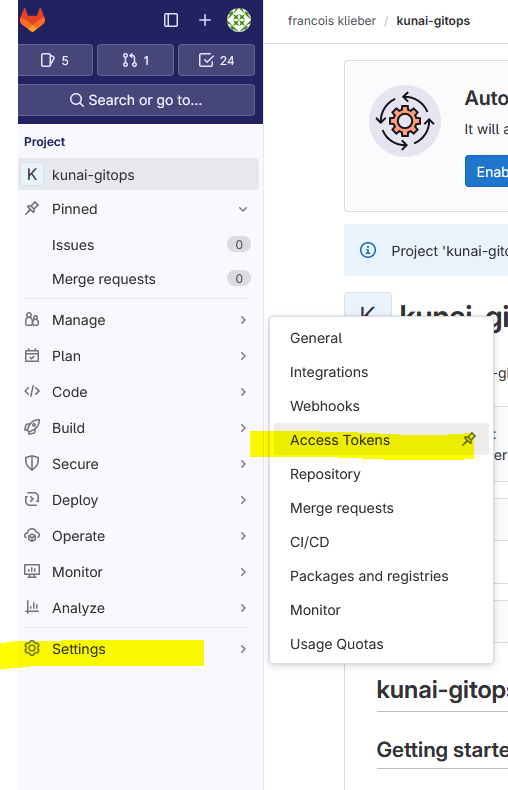Click the Merge requests count badge
This screenshot has width=508, height=790.
click(x=239, y=279)
